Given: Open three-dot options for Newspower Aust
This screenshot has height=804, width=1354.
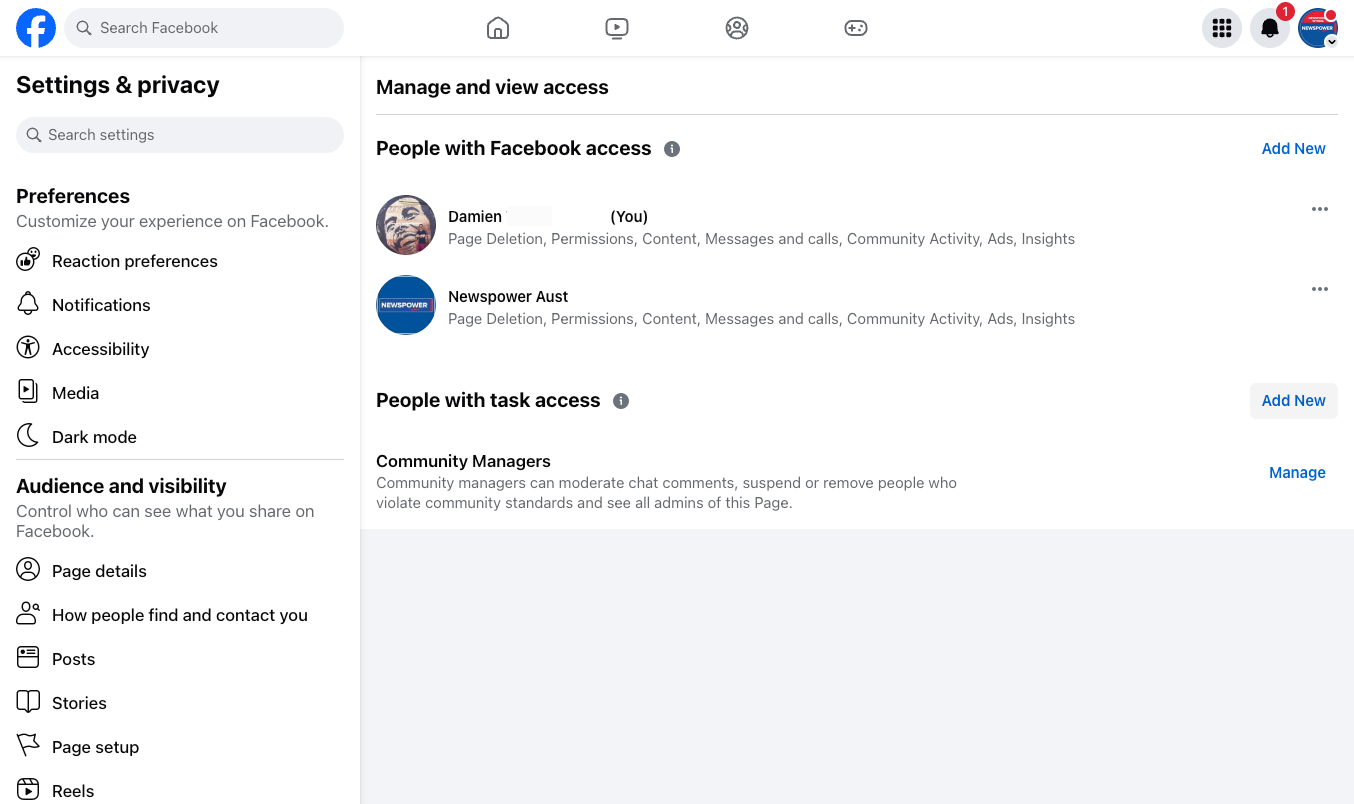Looking at the screenshot, I should point(1320,289).
